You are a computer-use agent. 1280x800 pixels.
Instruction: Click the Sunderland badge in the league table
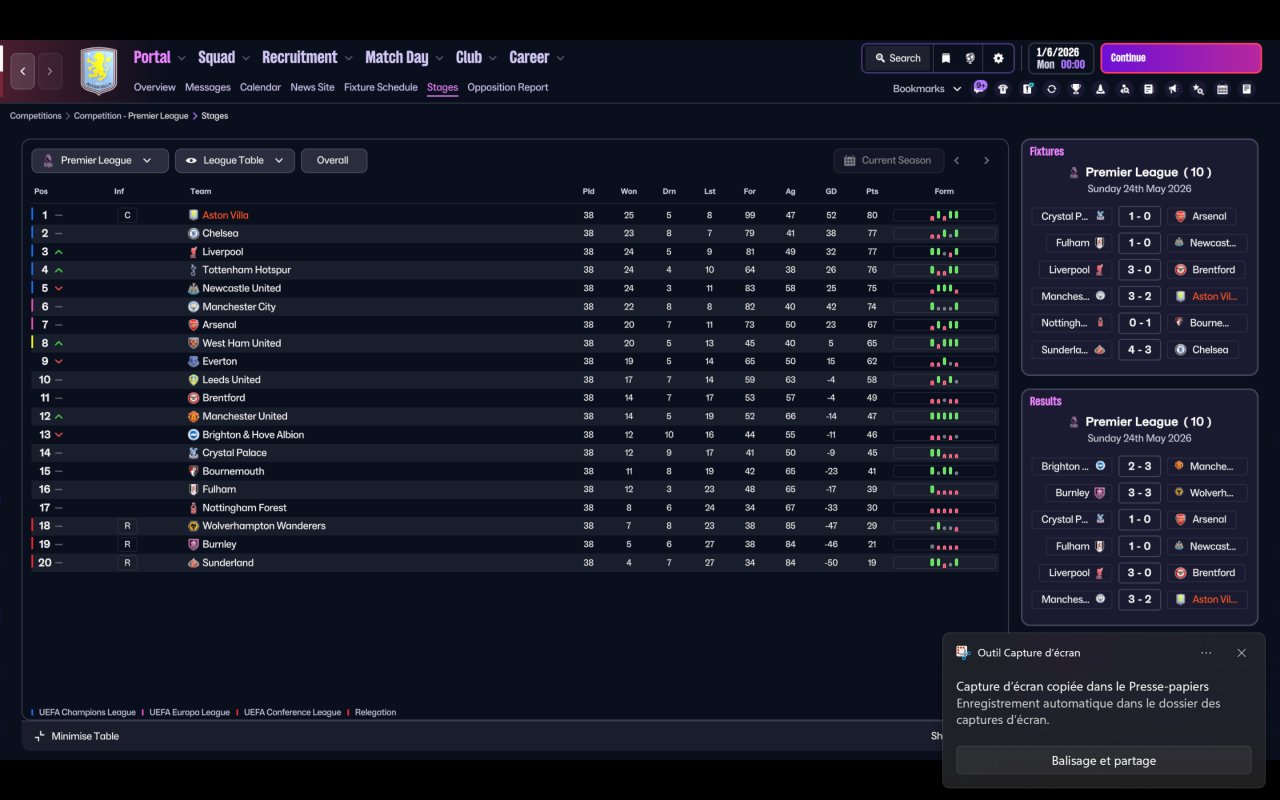pyautogui.click(x=194, y=563)
